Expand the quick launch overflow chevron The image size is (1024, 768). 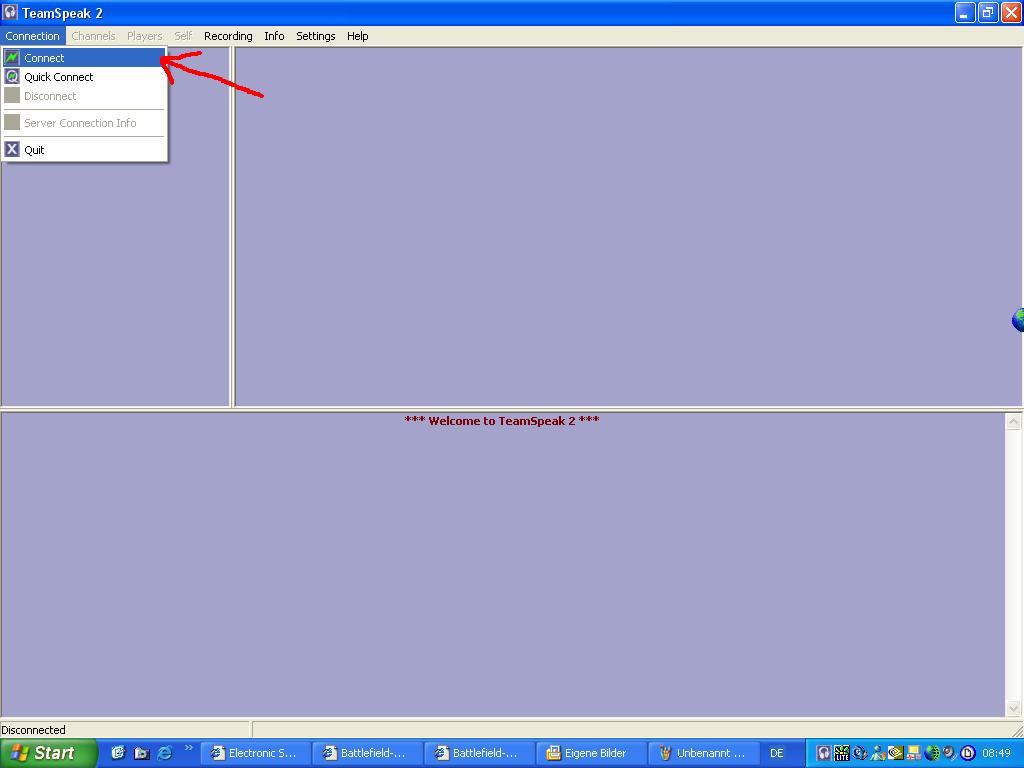[x=189, y=748]
